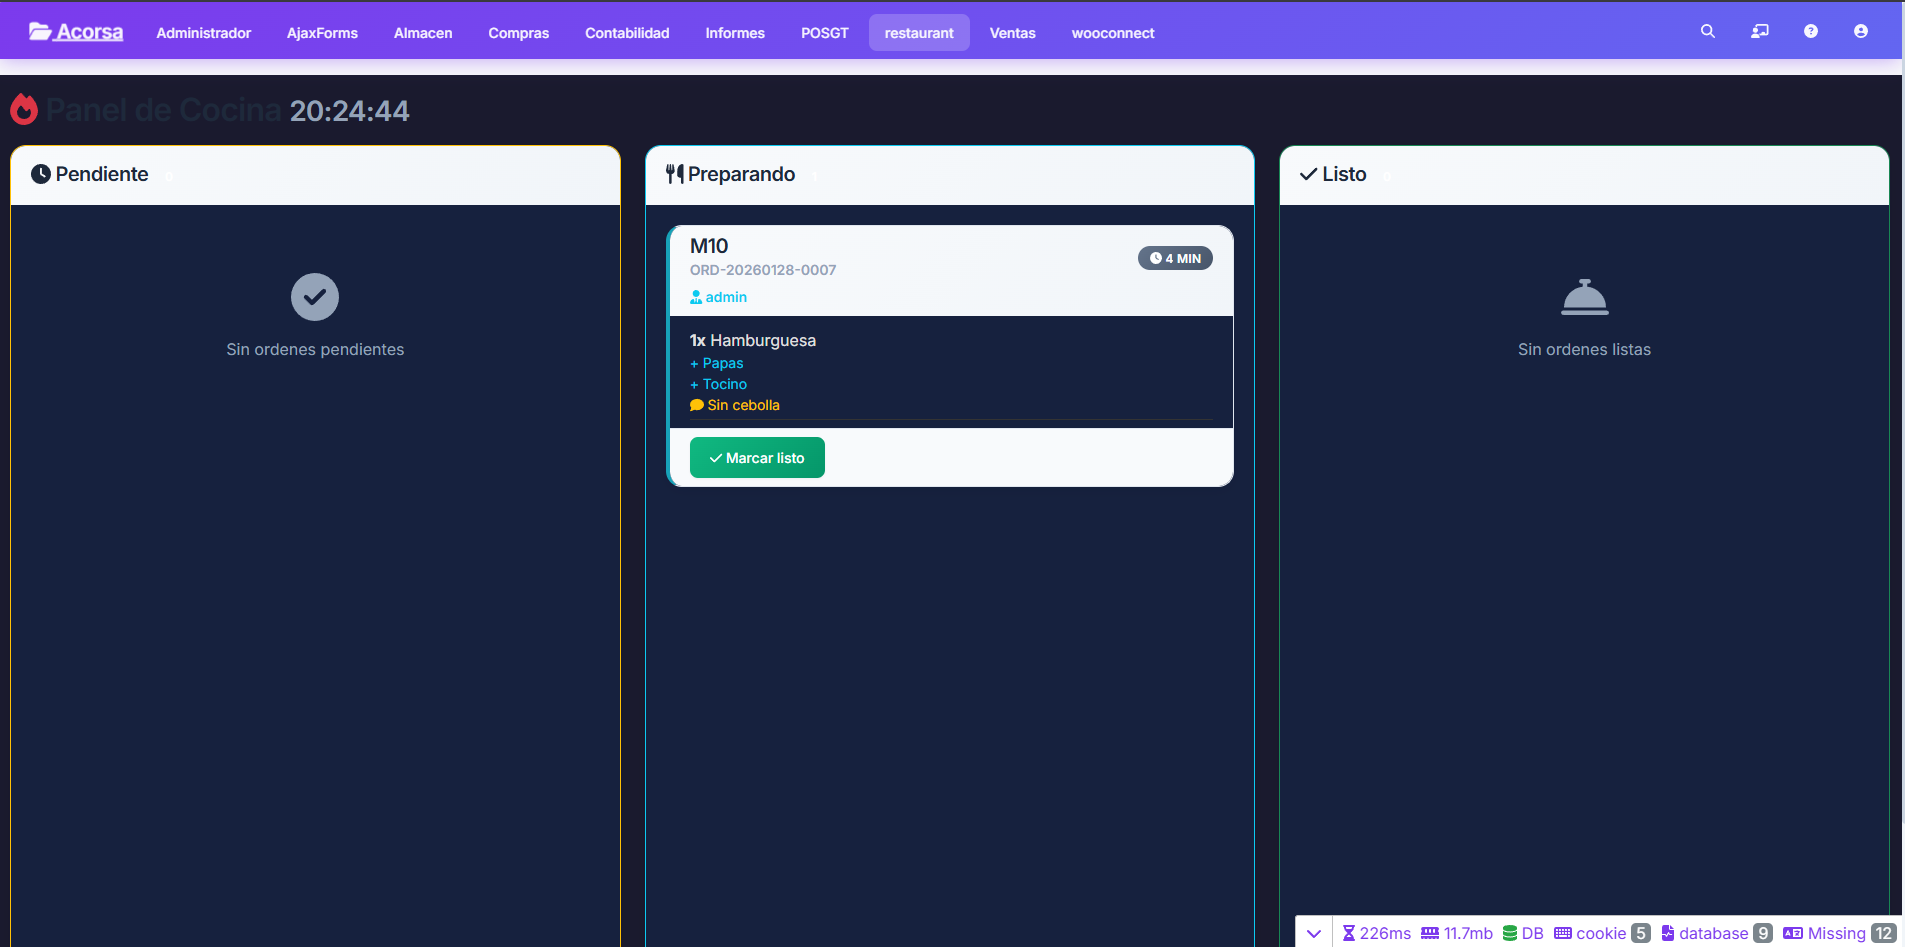This screenshot has height=947, width=1905.
Task: Collapse the debug bar with the chevron
Action: 1314,933
